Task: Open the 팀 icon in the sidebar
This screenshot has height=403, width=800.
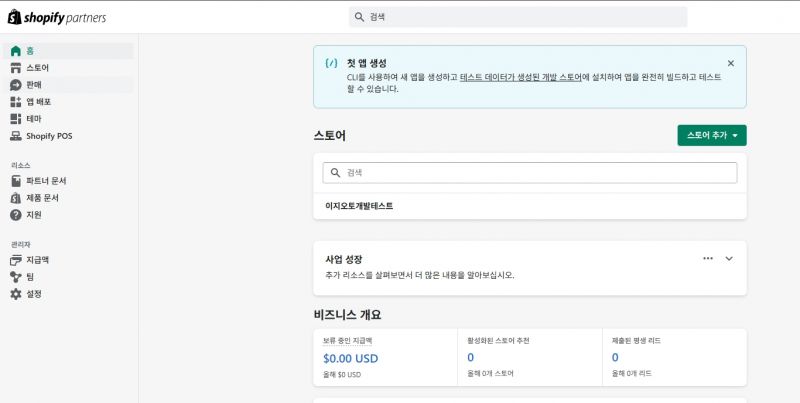Action: tap(16, 277)
